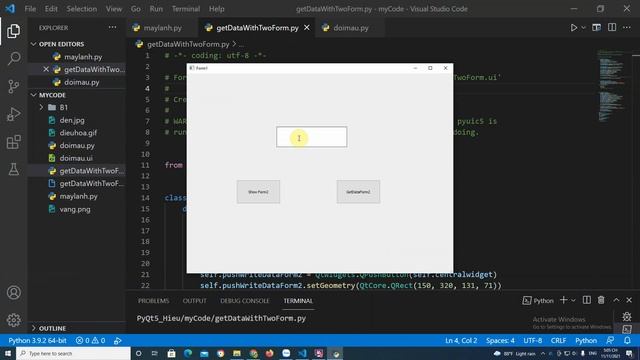640x360 pixels.
Task: Close the terminal panel
Action: (x=629, y=300)
